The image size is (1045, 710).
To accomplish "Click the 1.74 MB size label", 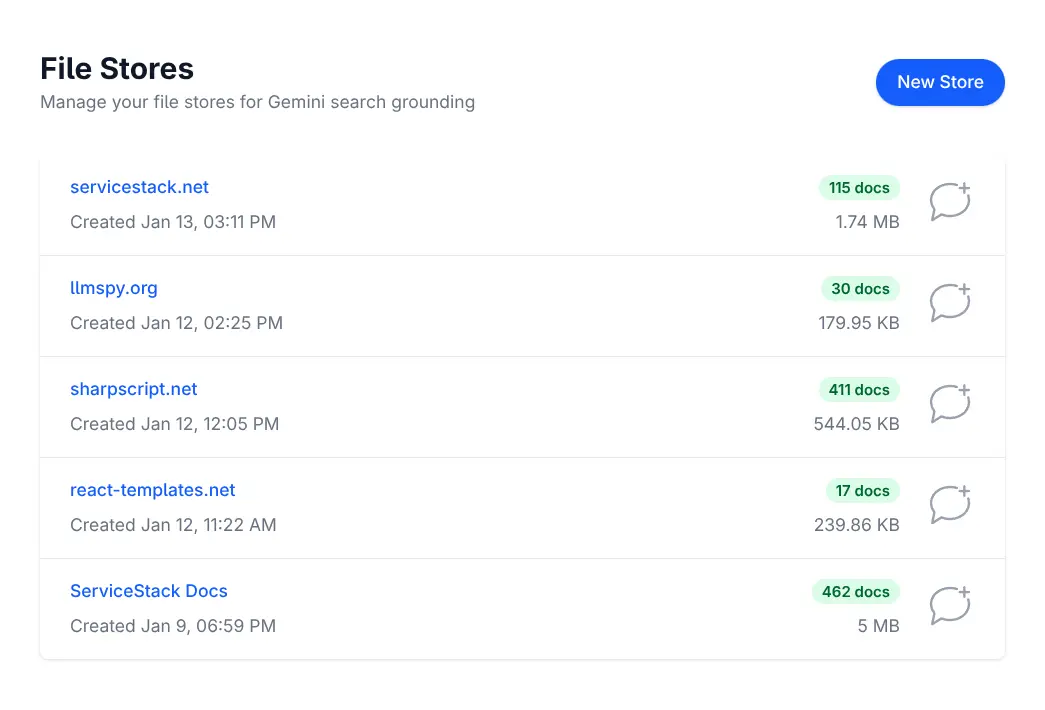I will click(x=867, y=222).
